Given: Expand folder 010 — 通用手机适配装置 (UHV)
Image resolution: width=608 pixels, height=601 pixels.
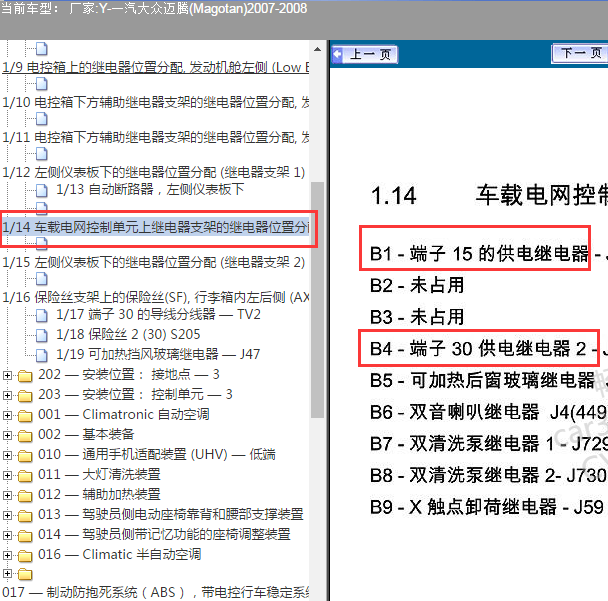Looking at the screenshot, I should coord(7,455).
